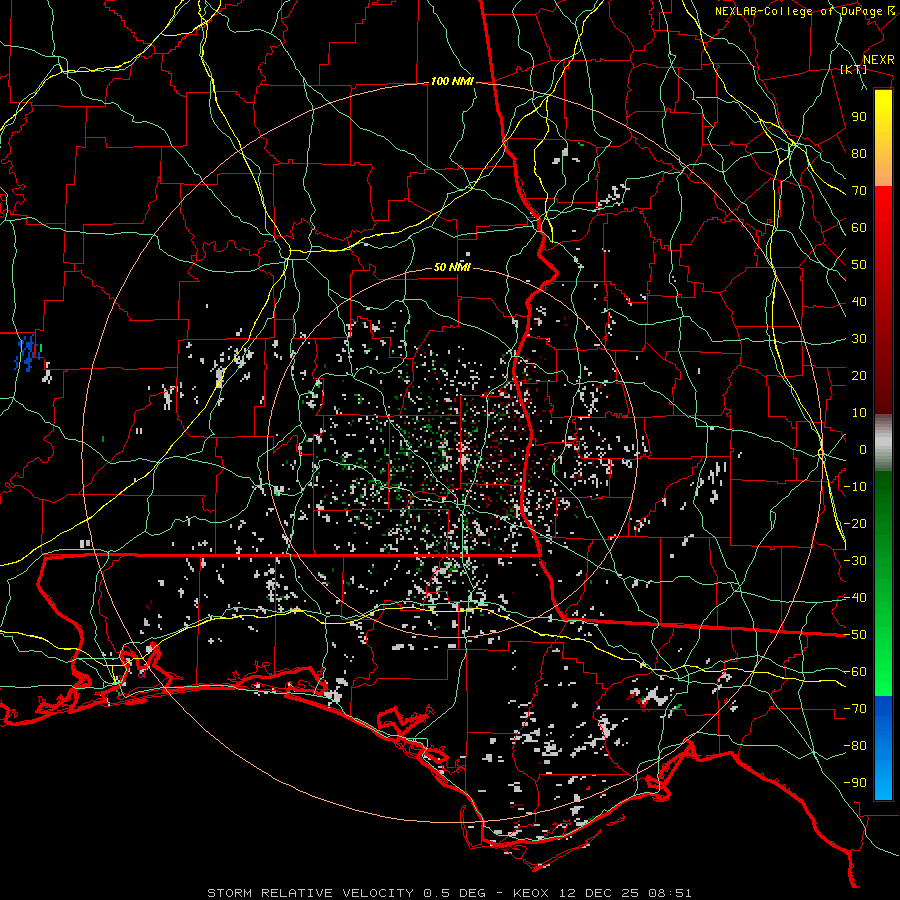Click the -50 value on velocity scale
The height and width of the screenshot is (900, 900).
click(x=855, y=635)
